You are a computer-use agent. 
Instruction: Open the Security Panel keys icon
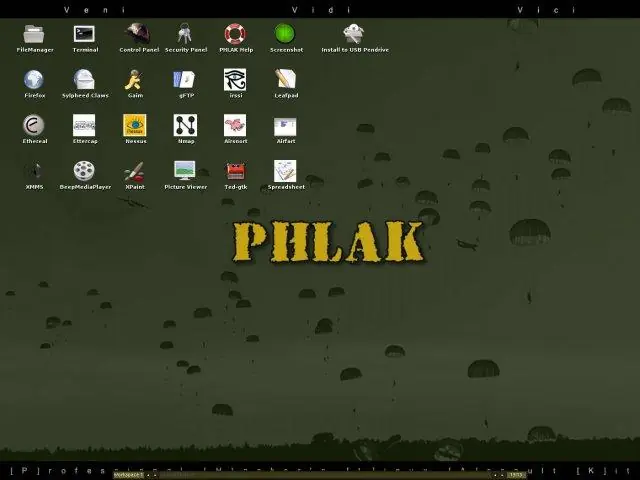[184, 33]
